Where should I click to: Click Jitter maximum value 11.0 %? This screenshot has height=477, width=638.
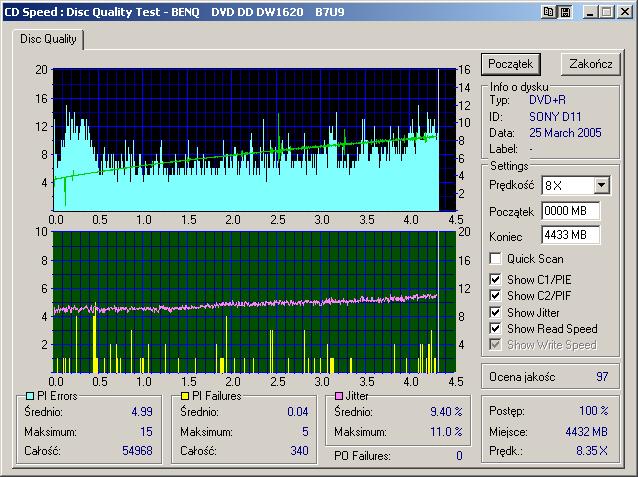(446, 431)
